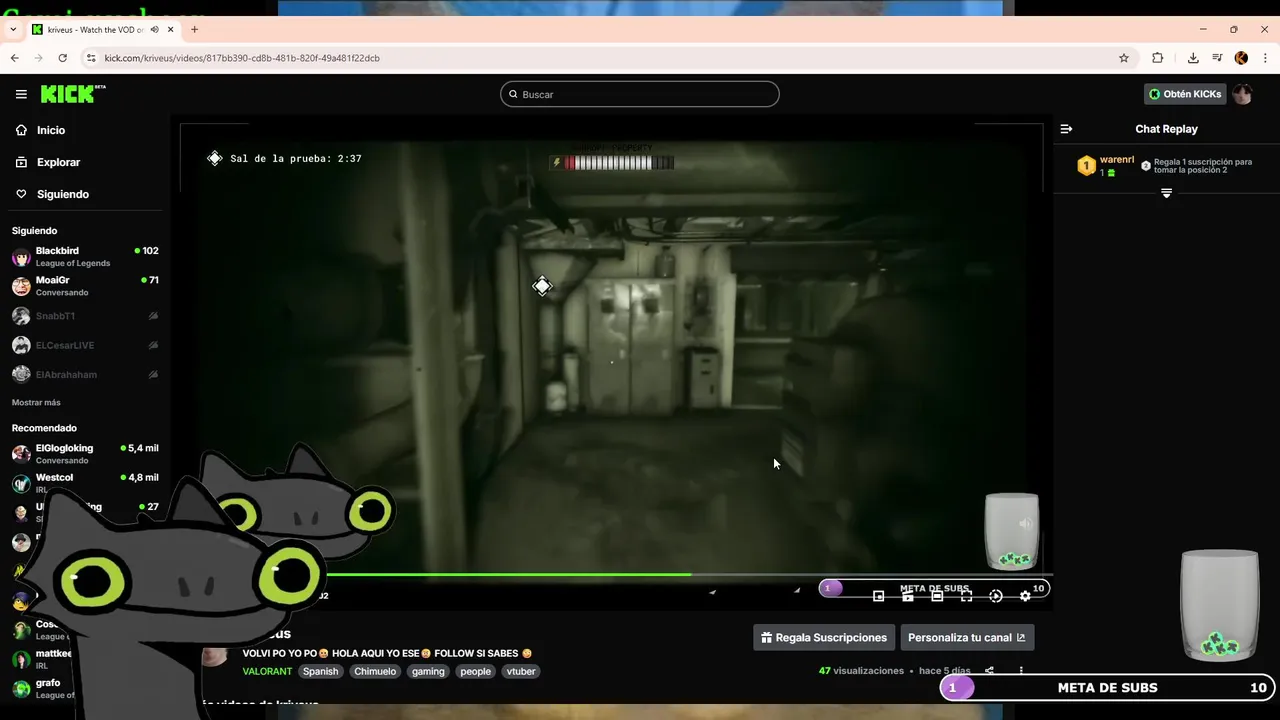View site information icon in address bar
This screenshot has width=1280, height=720.
91,58
